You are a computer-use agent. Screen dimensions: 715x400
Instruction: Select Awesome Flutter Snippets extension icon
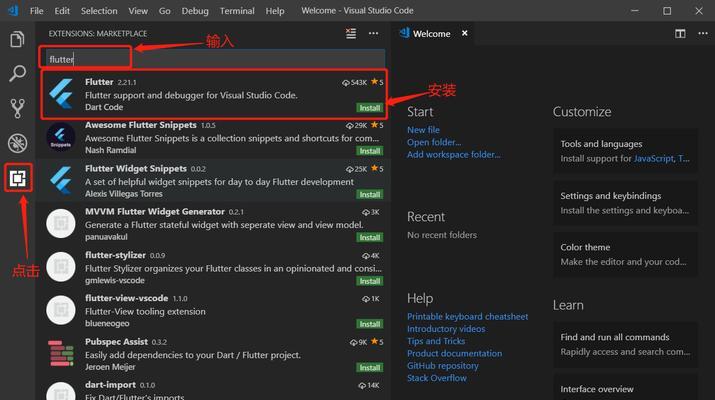pyautogui.click(x=61, y=137)
